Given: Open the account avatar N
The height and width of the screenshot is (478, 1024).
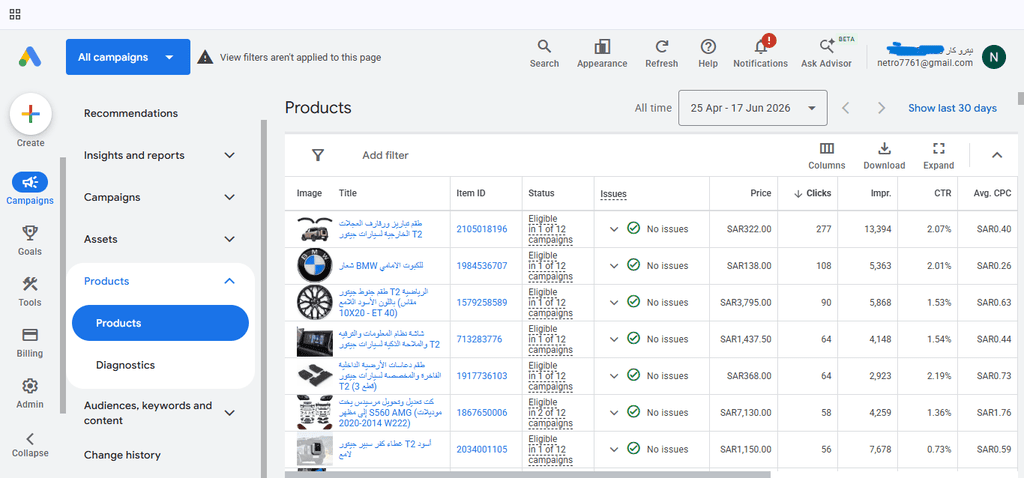Looking at the screenshot, I should 994,57.
